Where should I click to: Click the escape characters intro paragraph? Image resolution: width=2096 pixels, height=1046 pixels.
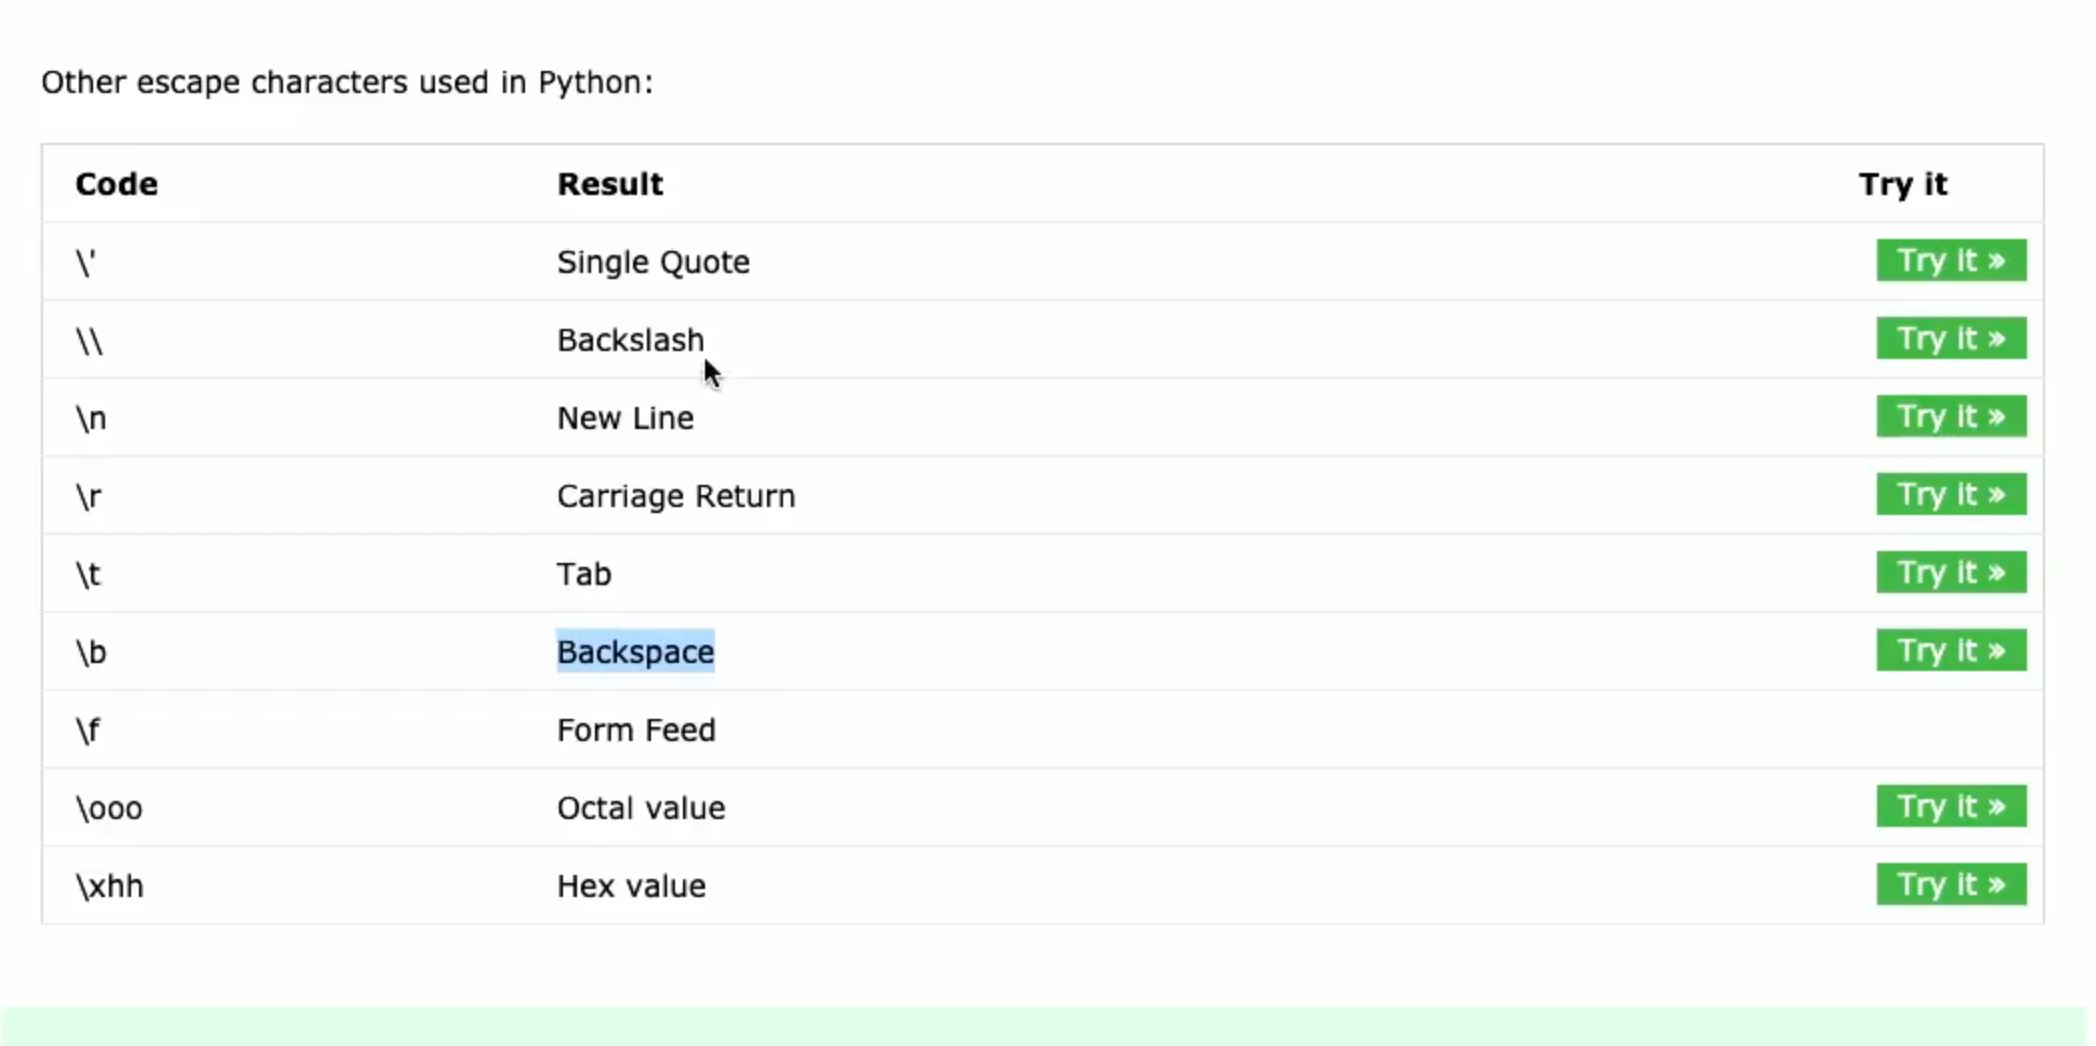tap(347, 82)
